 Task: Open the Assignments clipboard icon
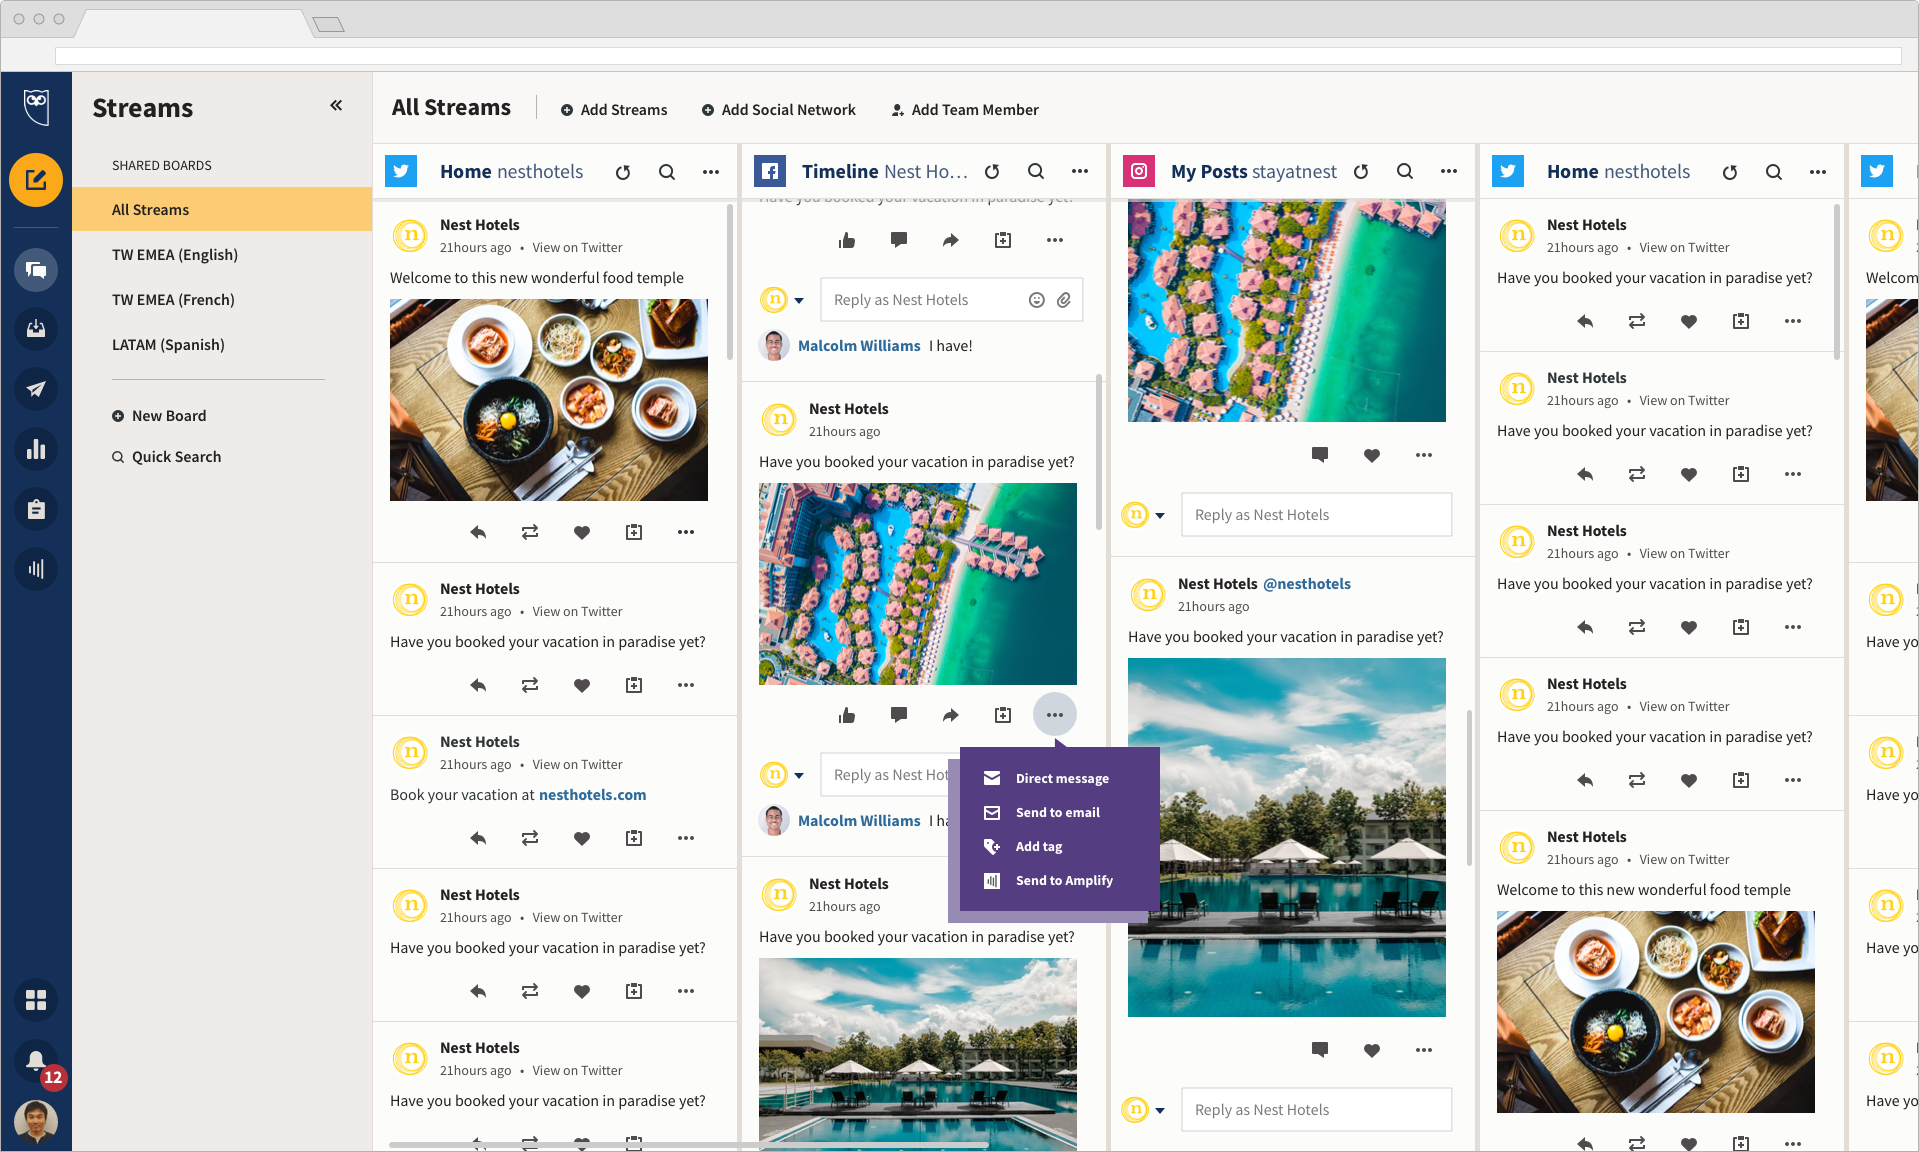tap(36, 509)
